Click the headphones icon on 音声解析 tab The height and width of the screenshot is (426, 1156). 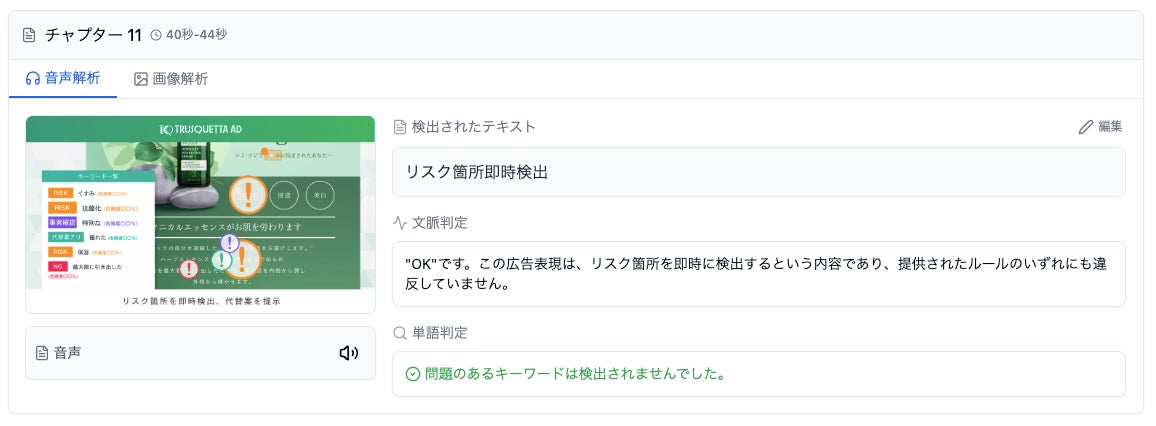click(x=33, y=78)
